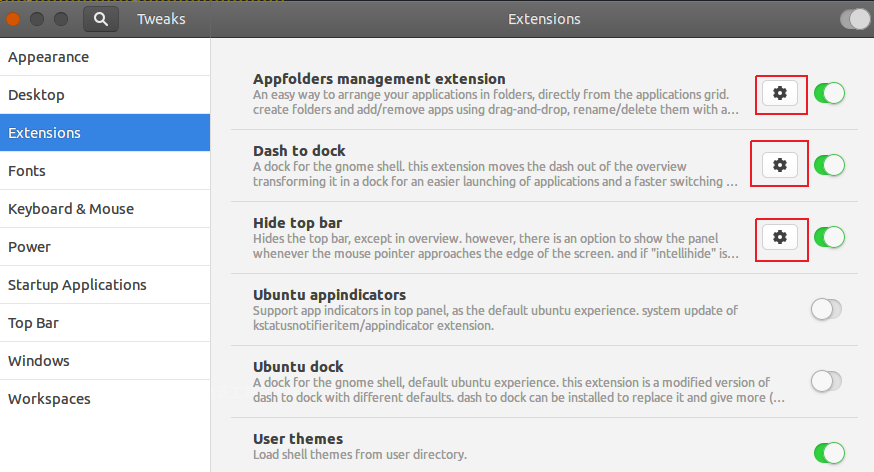The width and height of the screenshot is (874, 472).
Task: Enable the Ubuntu dock switch
Action: tap(827, 381)
